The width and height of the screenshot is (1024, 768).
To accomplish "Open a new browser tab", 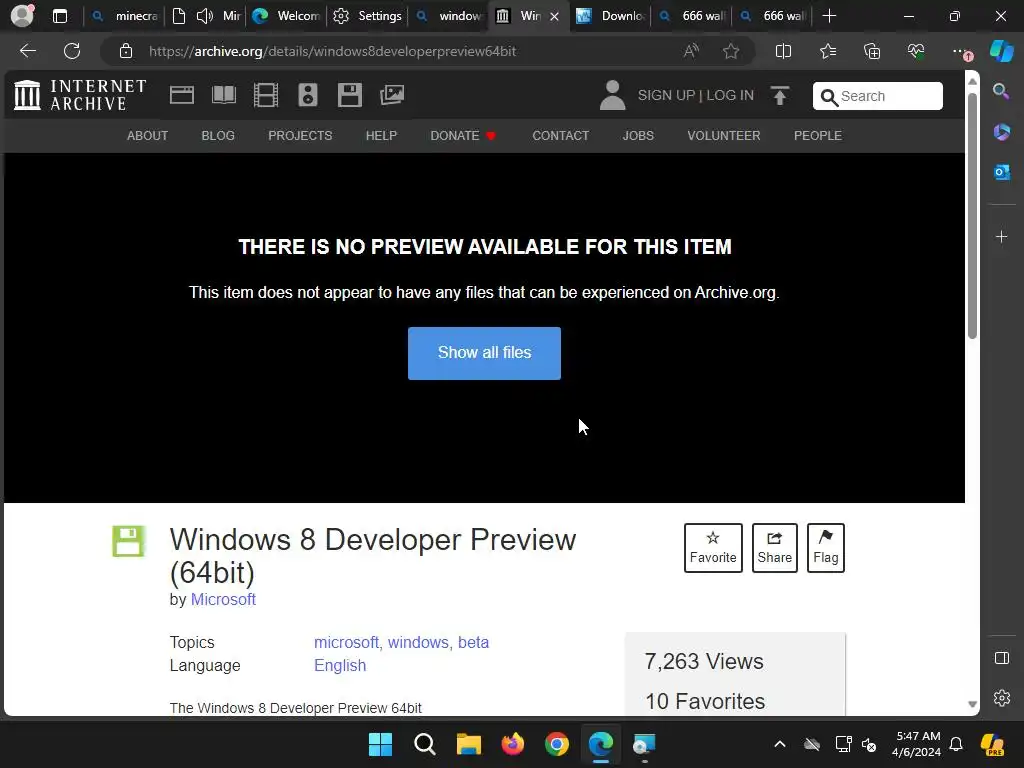I will pyautogui.click(x=829, y=16).
